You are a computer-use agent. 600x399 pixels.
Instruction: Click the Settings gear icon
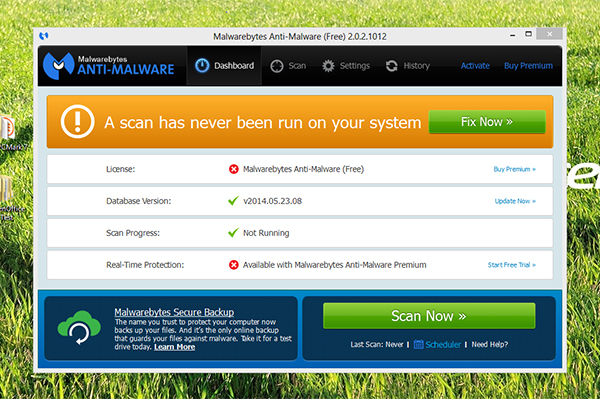[x=328, y=66]
